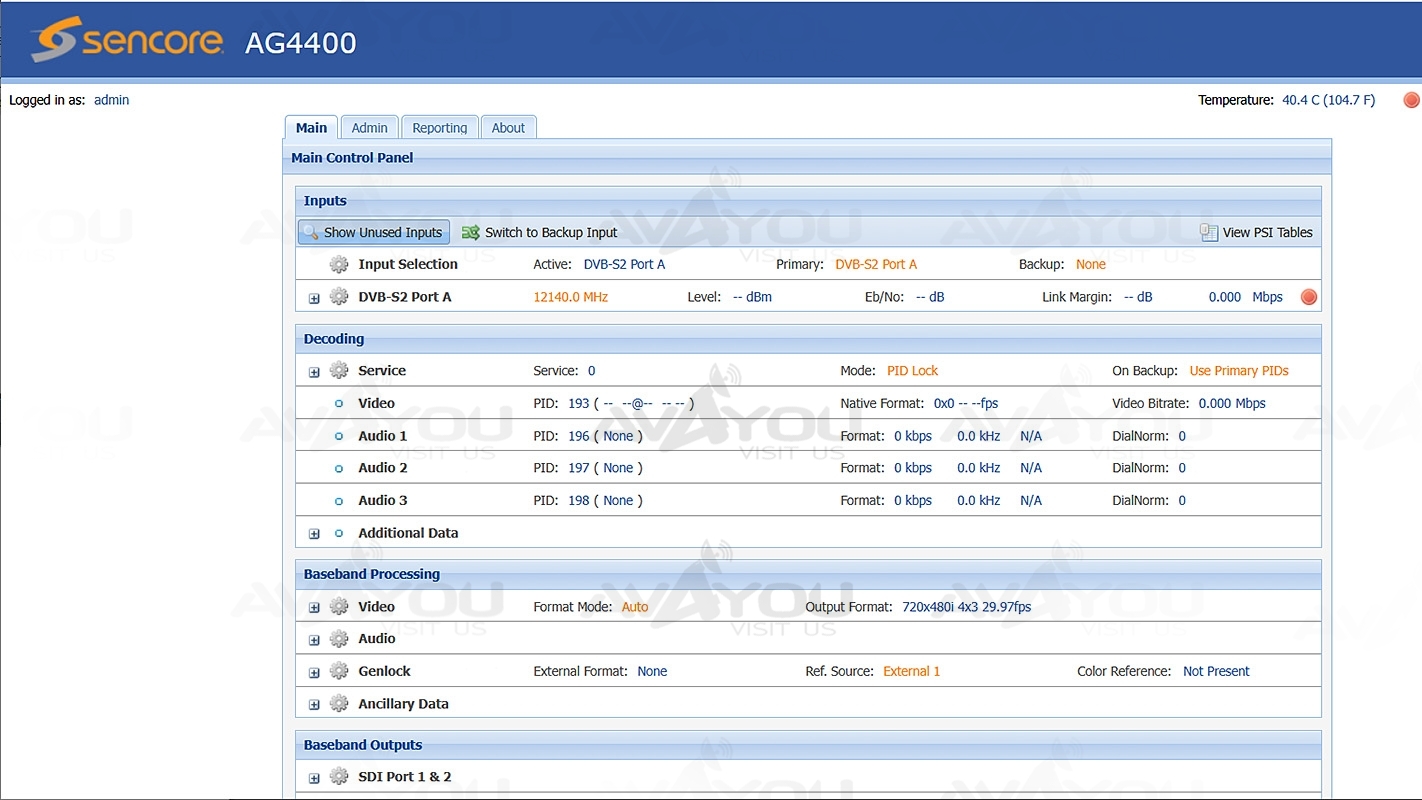This screenshot has width=1422, height=800.
Task: Open Input Selection gear settings
Action: click(339, 265)
